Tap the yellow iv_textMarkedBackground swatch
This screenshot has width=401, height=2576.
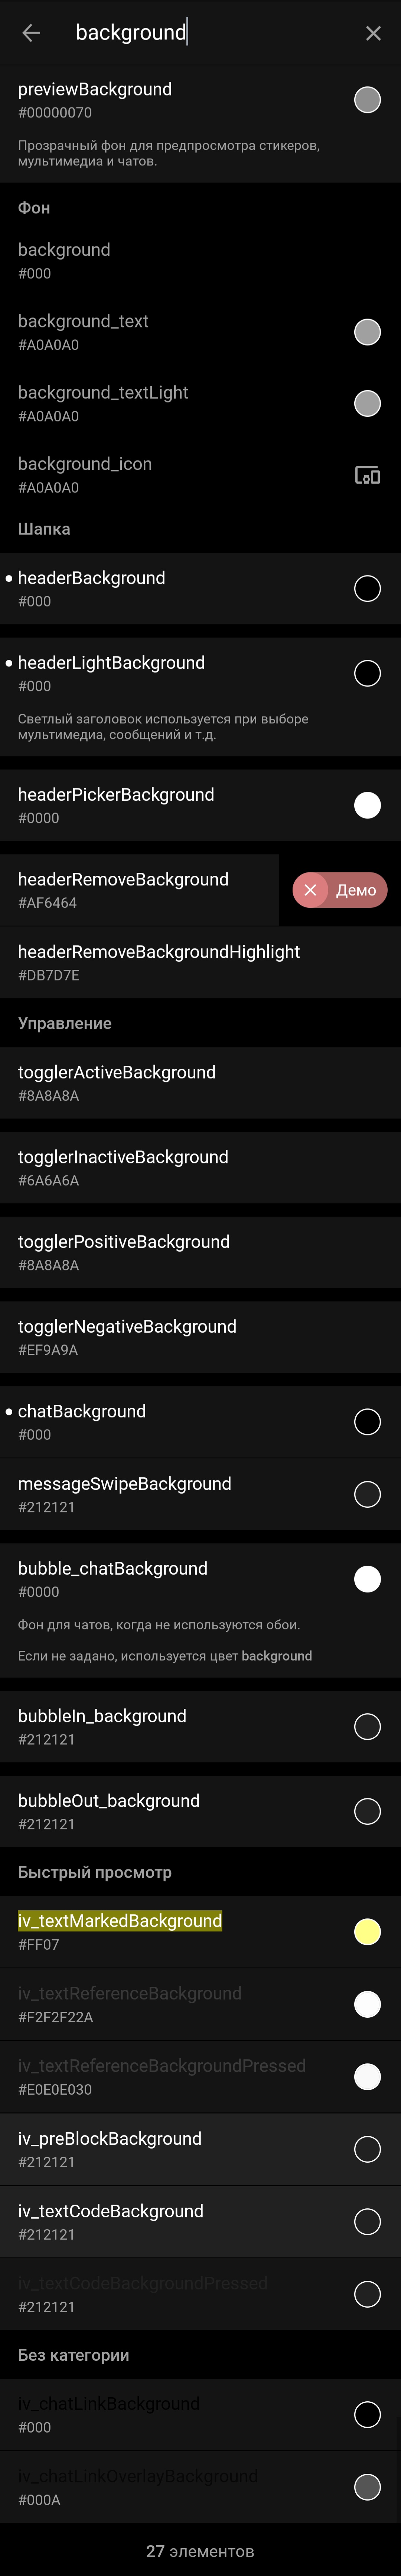(x=367, y=1932)
